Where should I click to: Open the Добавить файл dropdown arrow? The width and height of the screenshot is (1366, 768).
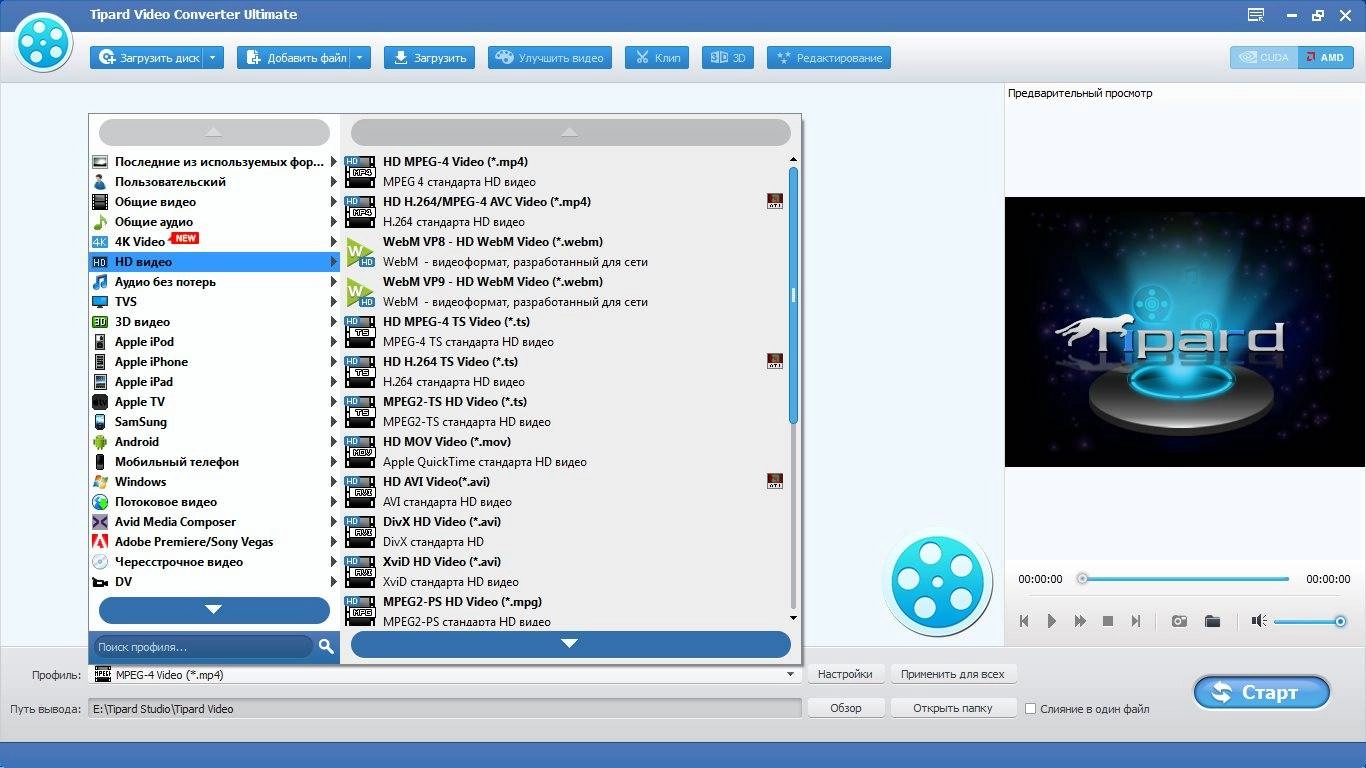pos(361,58)
